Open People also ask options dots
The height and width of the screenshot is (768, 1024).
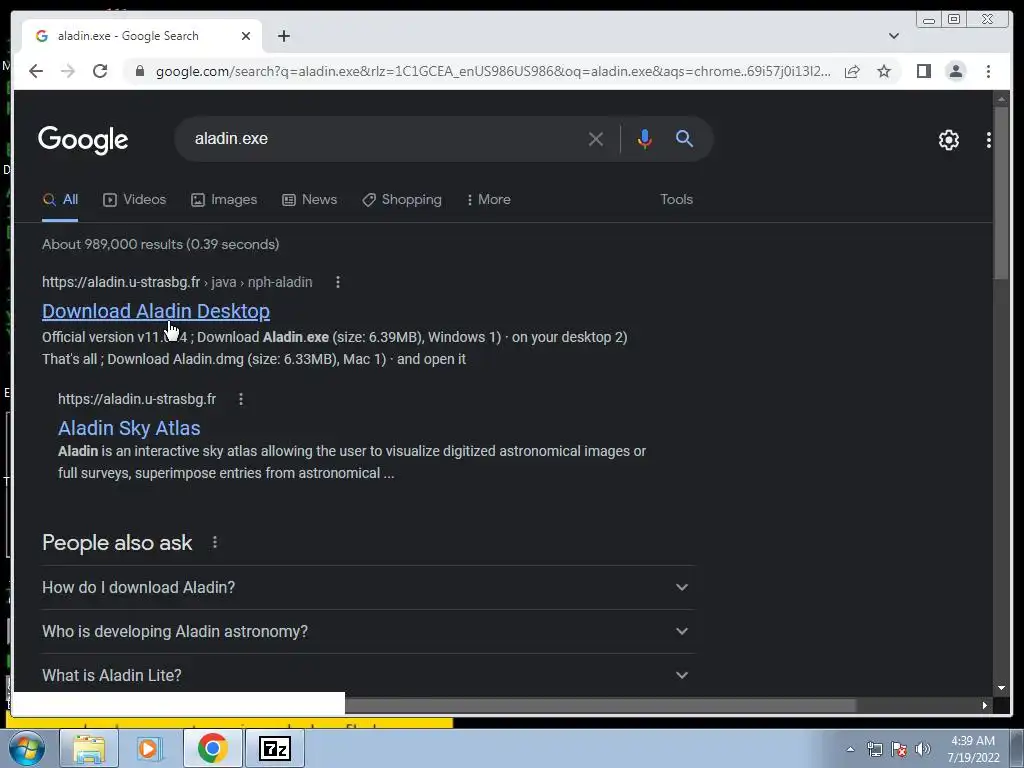pos(215,543)
